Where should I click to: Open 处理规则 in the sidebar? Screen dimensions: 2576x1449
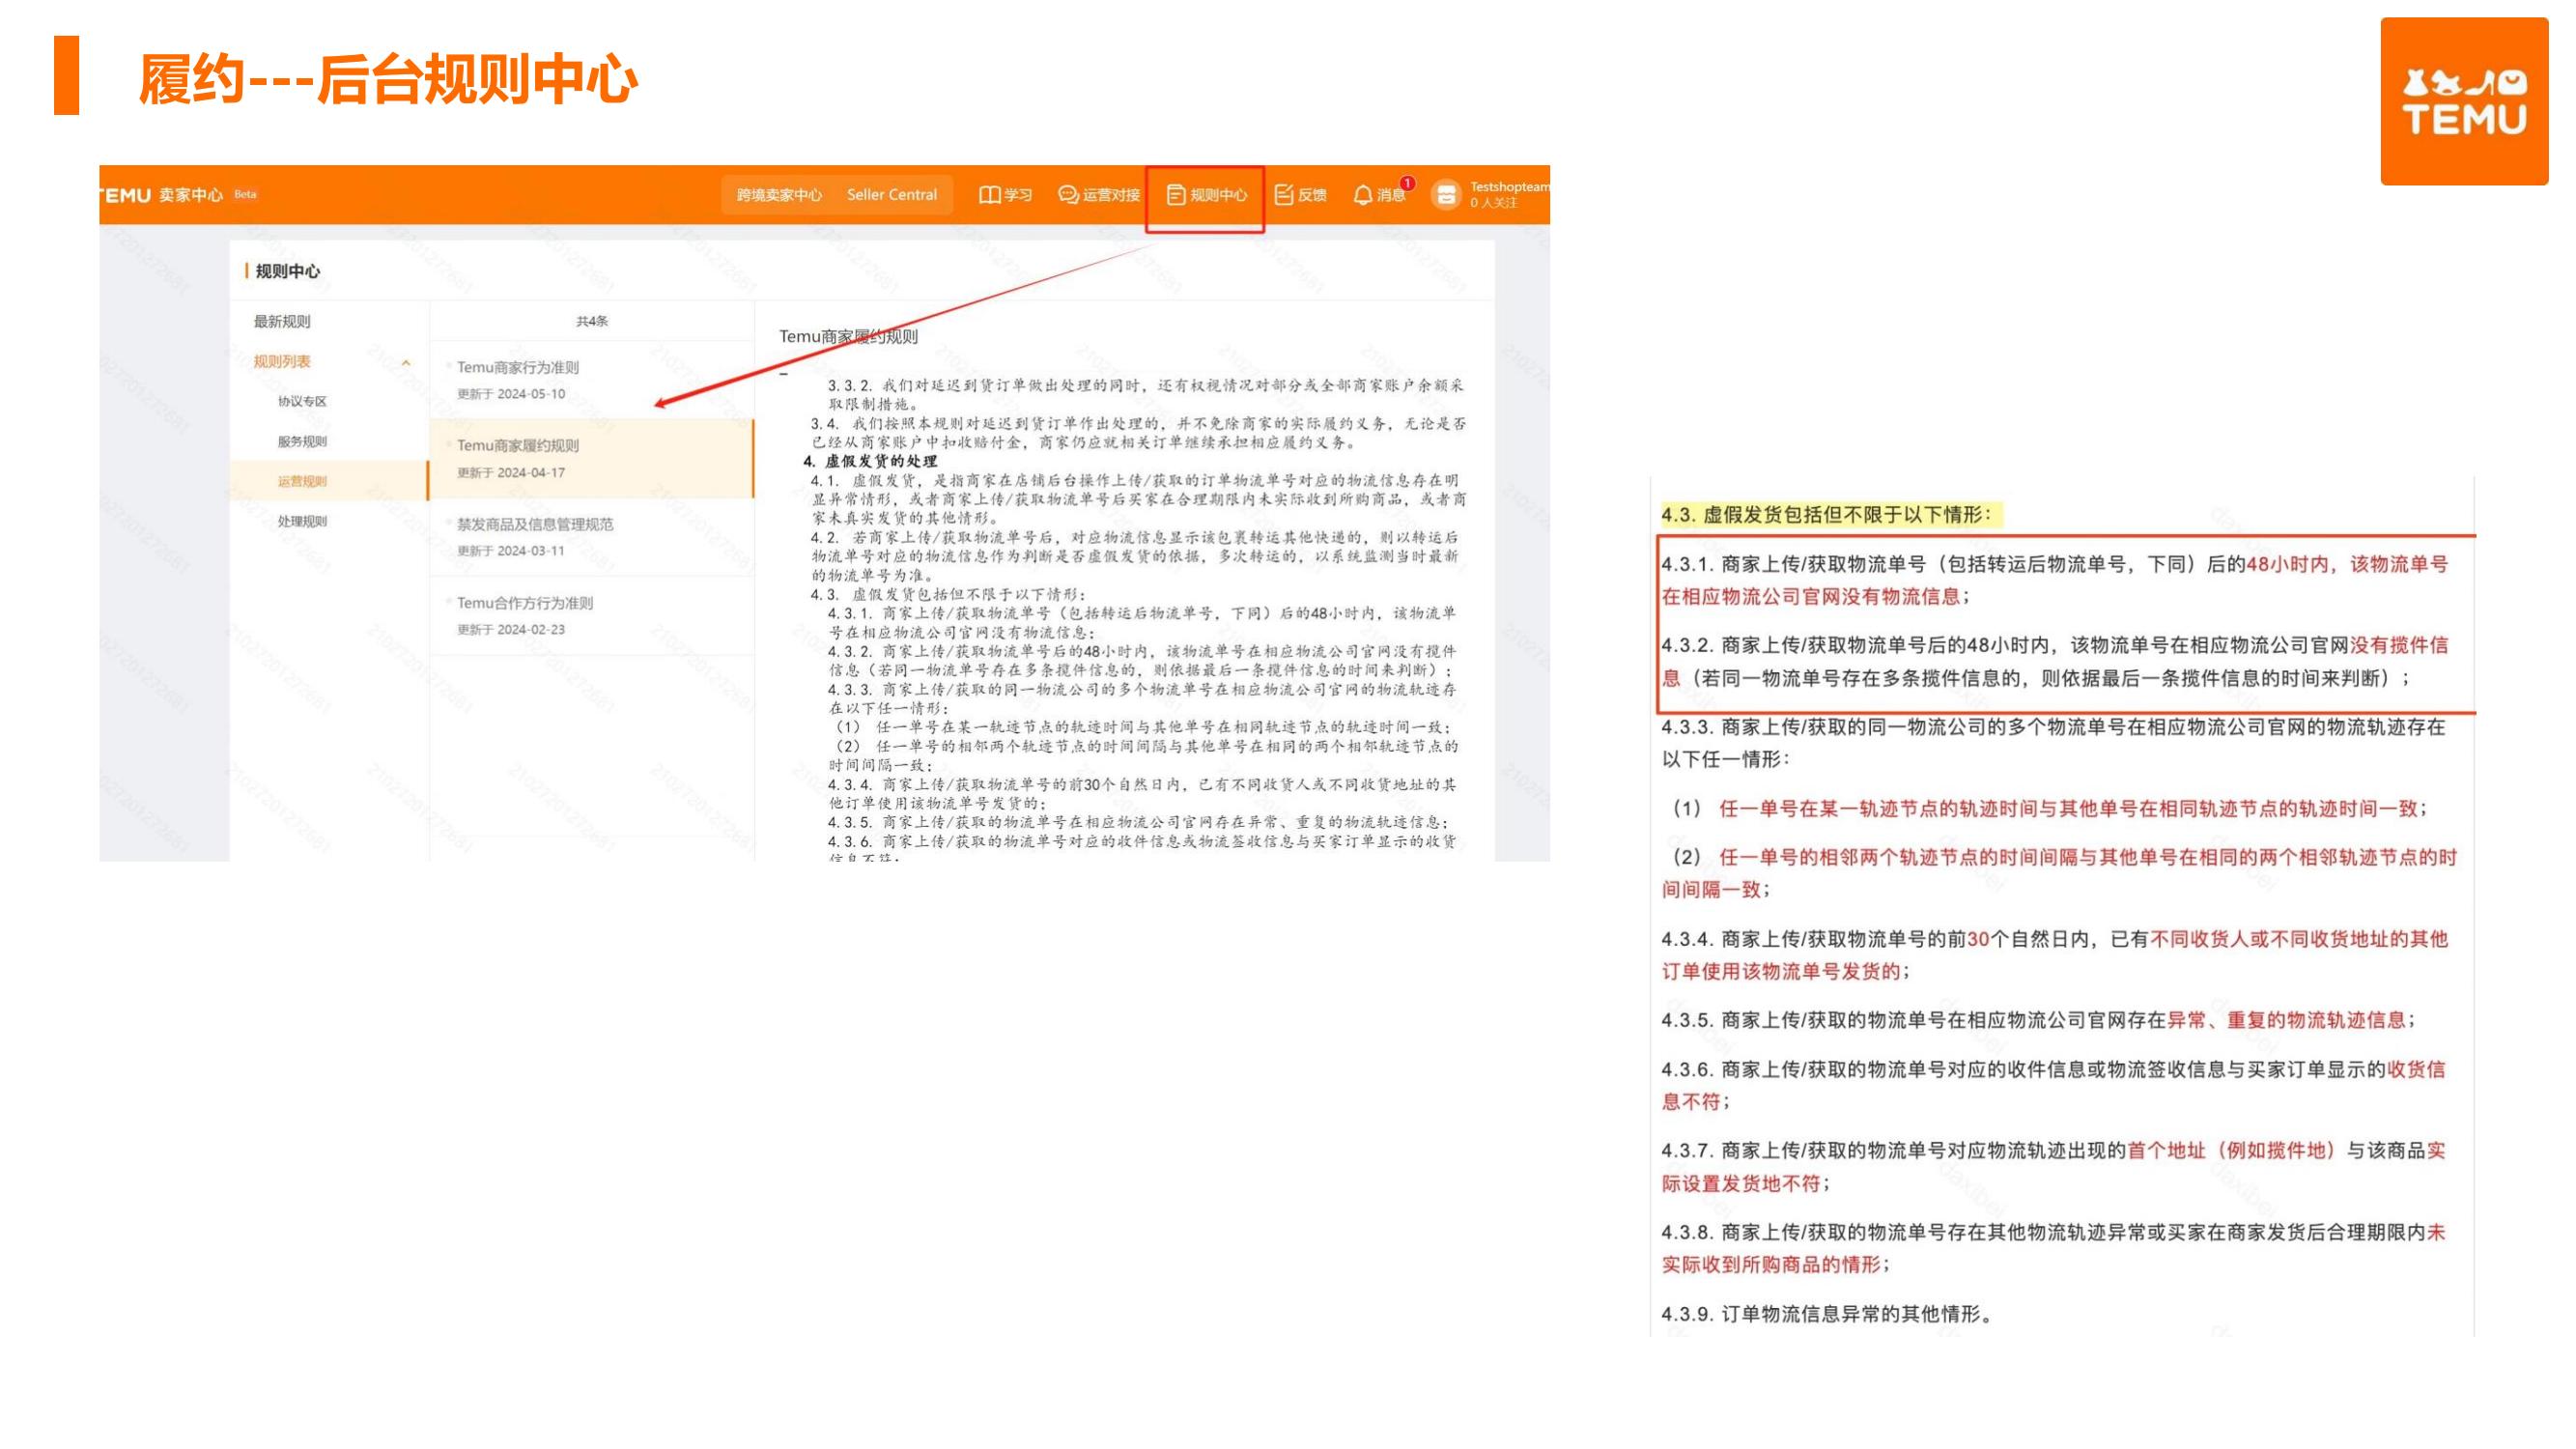(x=302, y=521)
